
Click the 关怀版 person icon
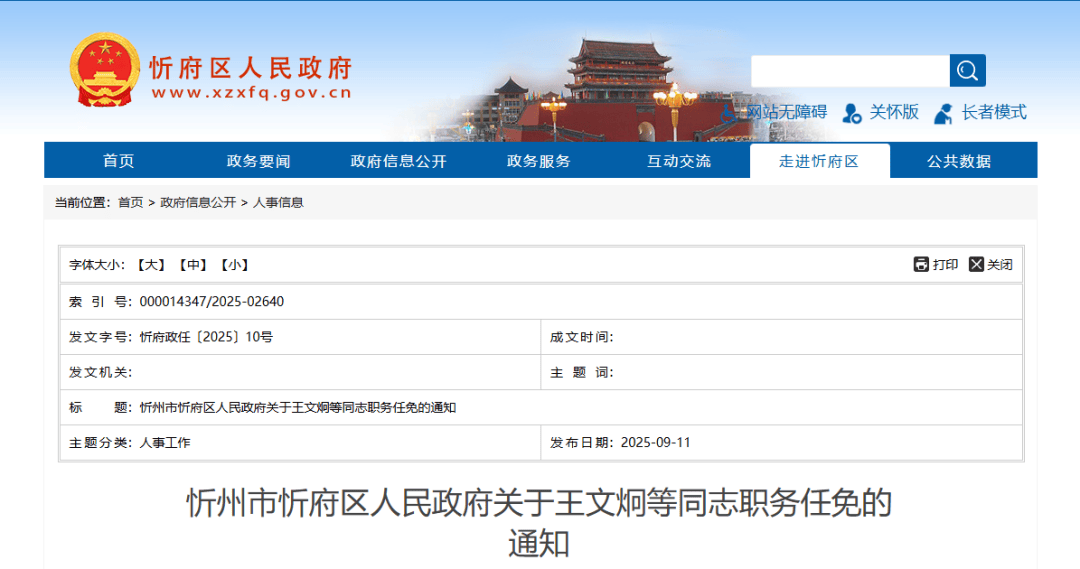click(x=852, y=113)
